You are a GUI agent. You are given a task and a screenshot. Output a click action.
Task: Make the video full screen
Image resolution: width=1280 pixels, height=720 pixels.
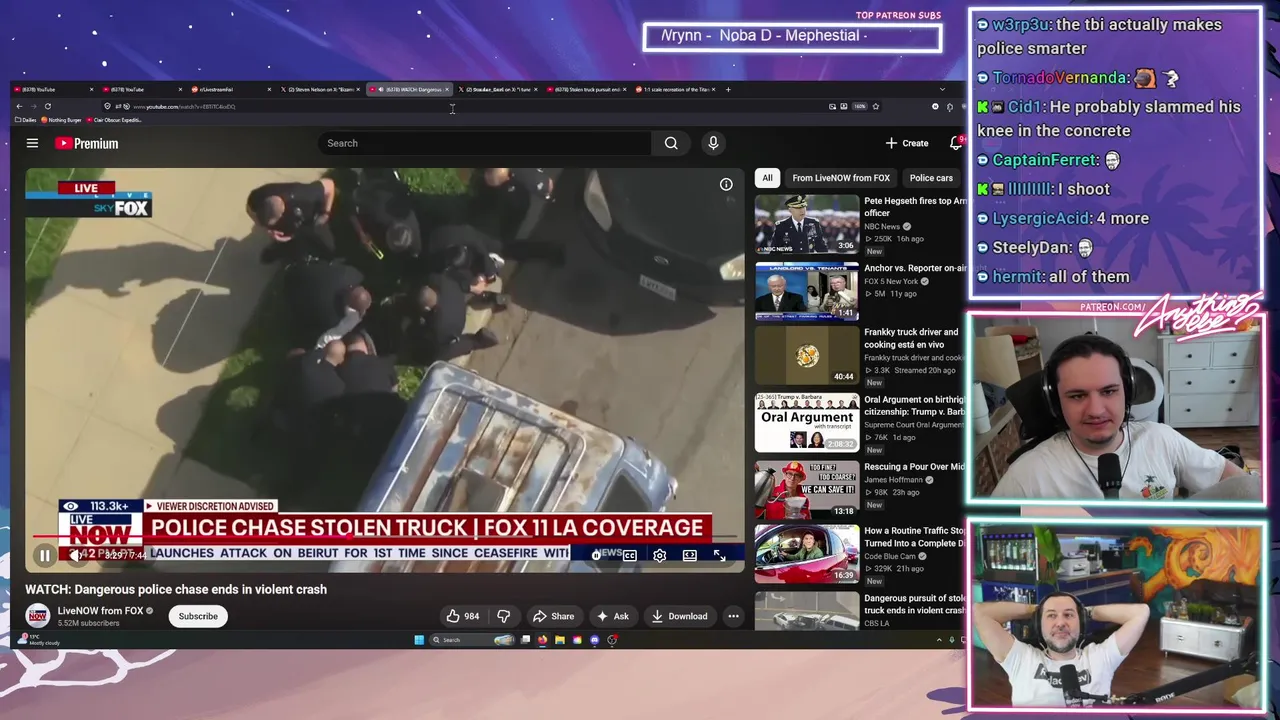(x=719, y=555)
